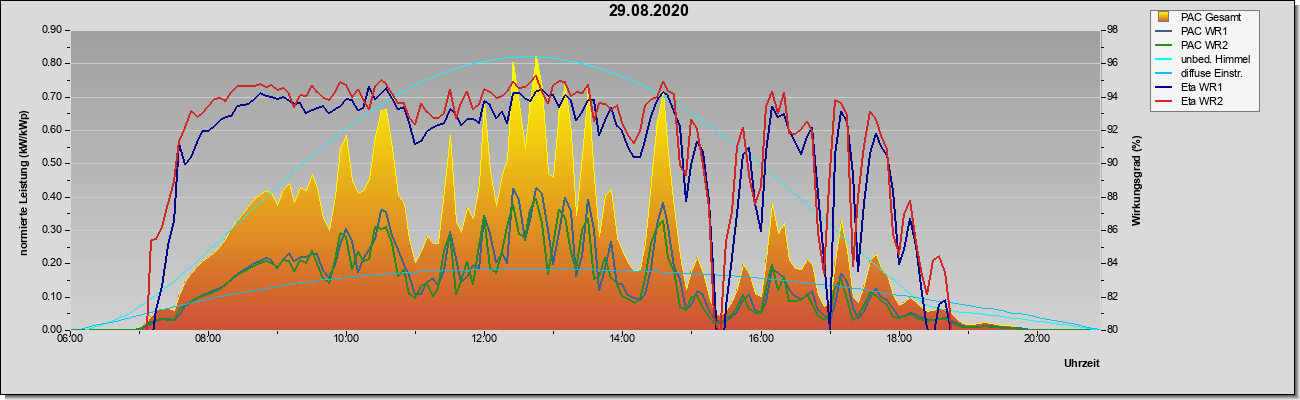Click the 0.10 power axis value
1300x400 pixels.
point(53,297)
